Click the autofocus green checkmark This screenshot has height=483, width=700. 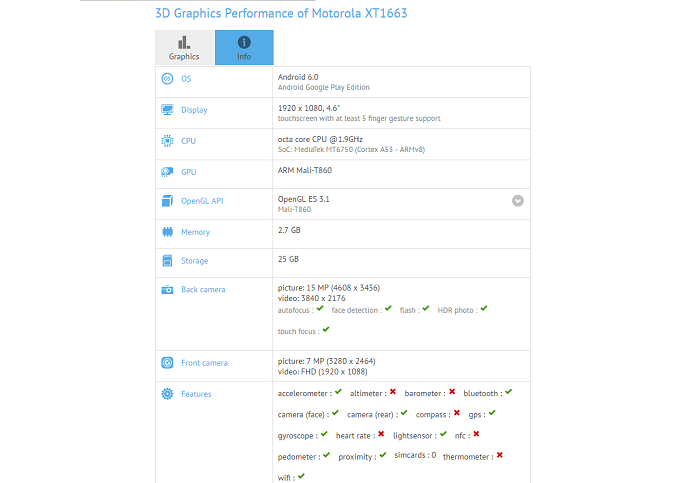tap(320, 309)
